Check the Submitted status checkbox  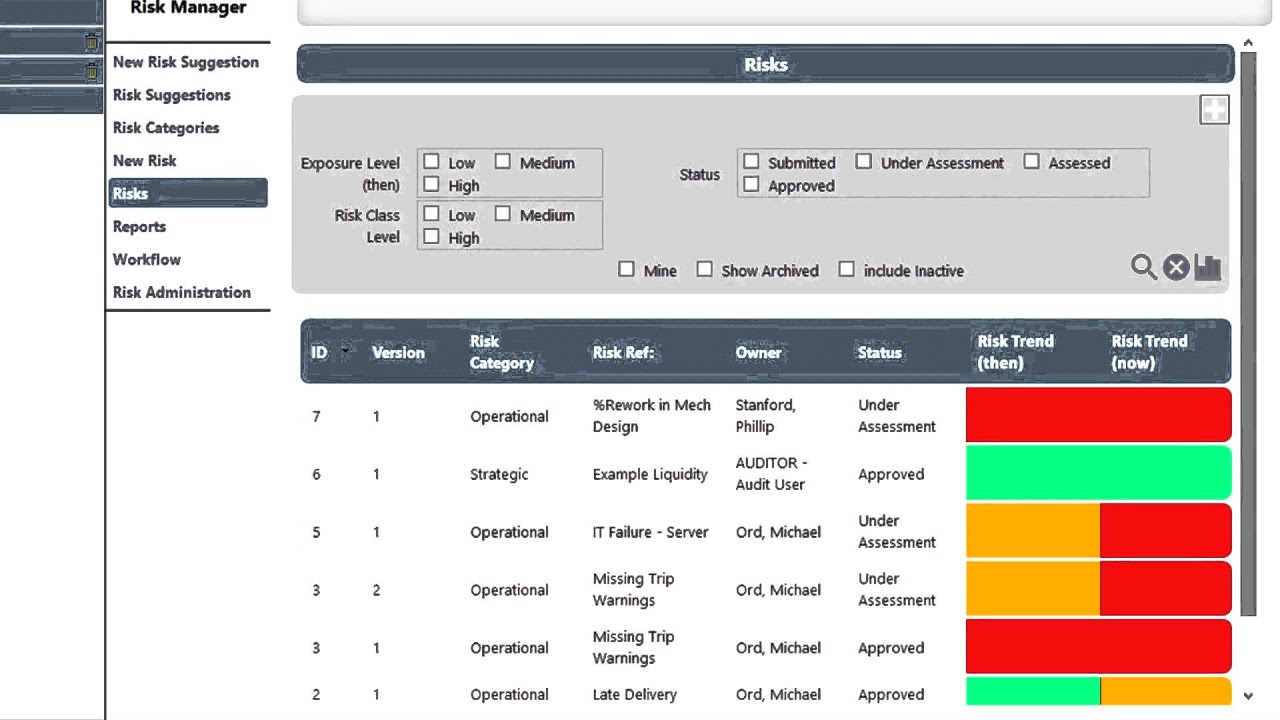(x=751, y=161)
